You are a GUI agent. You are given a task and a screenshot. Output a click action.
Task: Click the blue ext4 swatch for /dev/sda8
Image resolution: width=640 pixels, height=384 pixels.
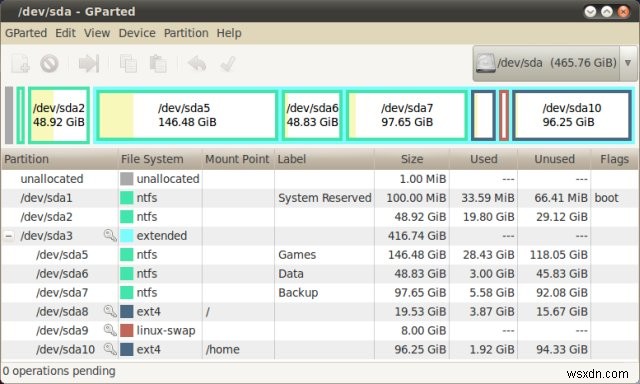pyautogui.click(x=127, y=312)
